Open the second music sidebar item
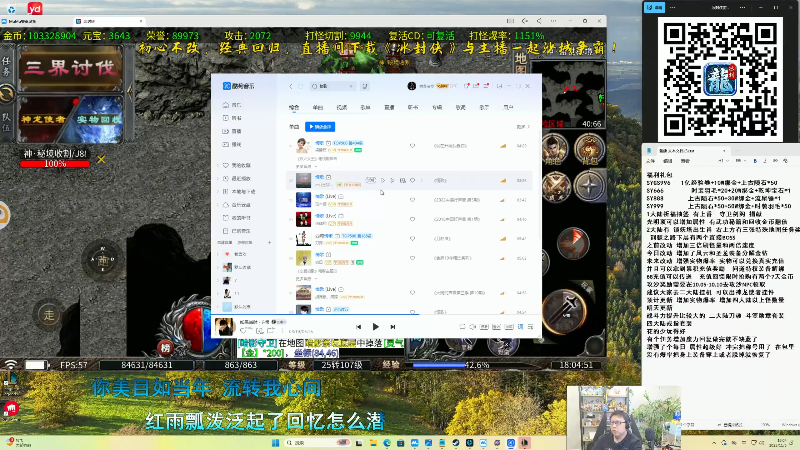The image size is (800, 450). pos(232,118)
